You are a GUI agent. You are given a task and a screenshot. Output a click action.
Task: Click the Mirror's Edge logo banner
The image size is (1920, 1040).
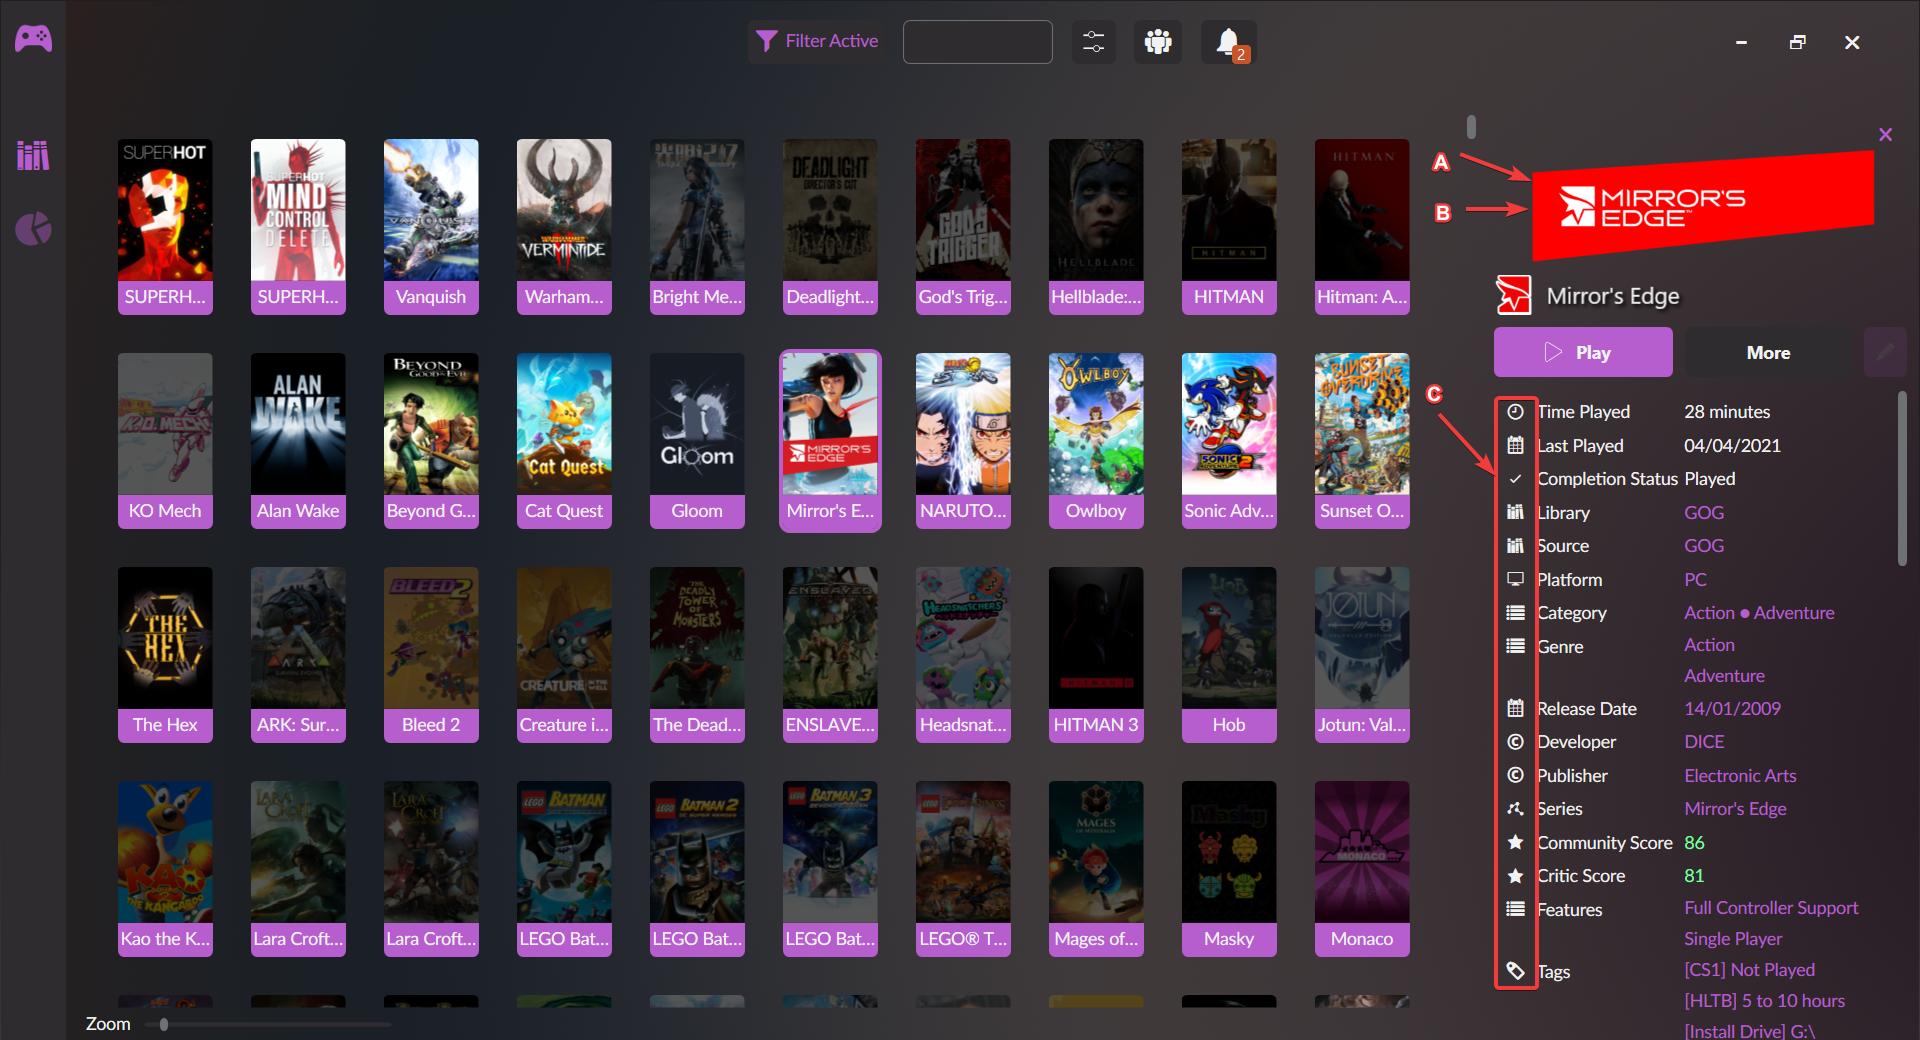pyautogui.click(x=1702, y=204)
